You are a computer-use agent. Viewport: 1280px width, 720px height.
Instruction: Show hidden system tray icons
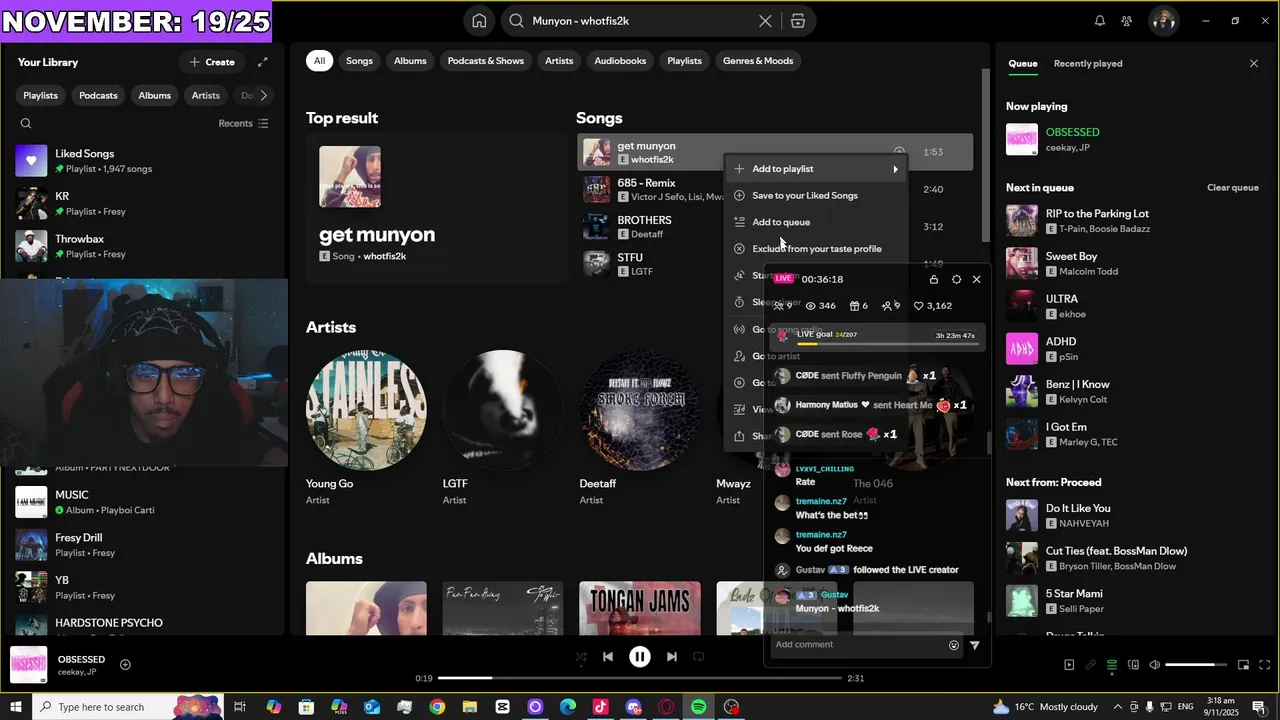pos(1118,707)
